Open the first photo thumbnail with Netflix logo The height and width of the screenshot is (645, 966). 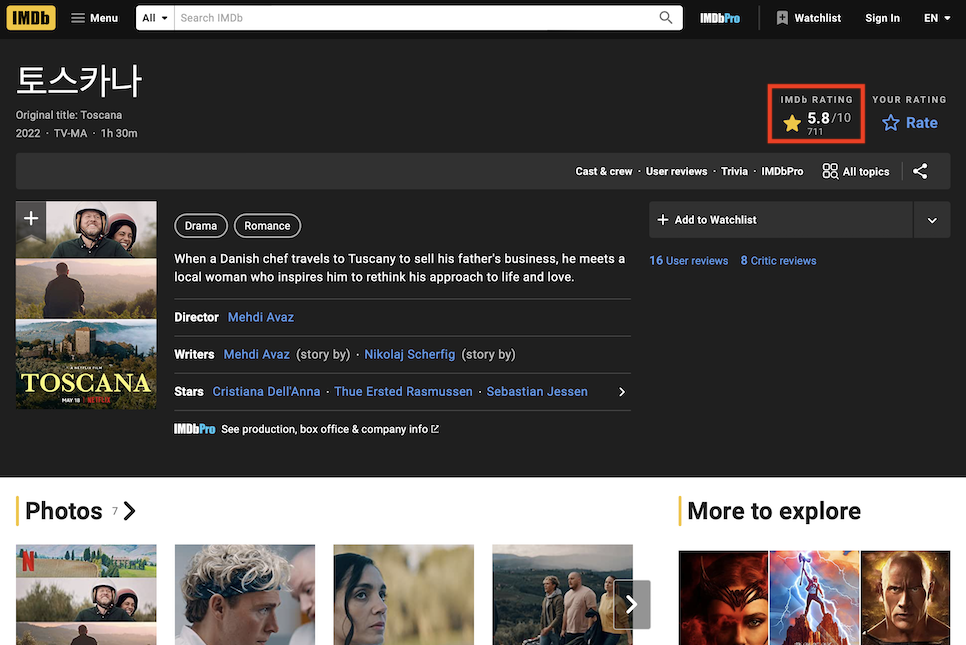86,594
